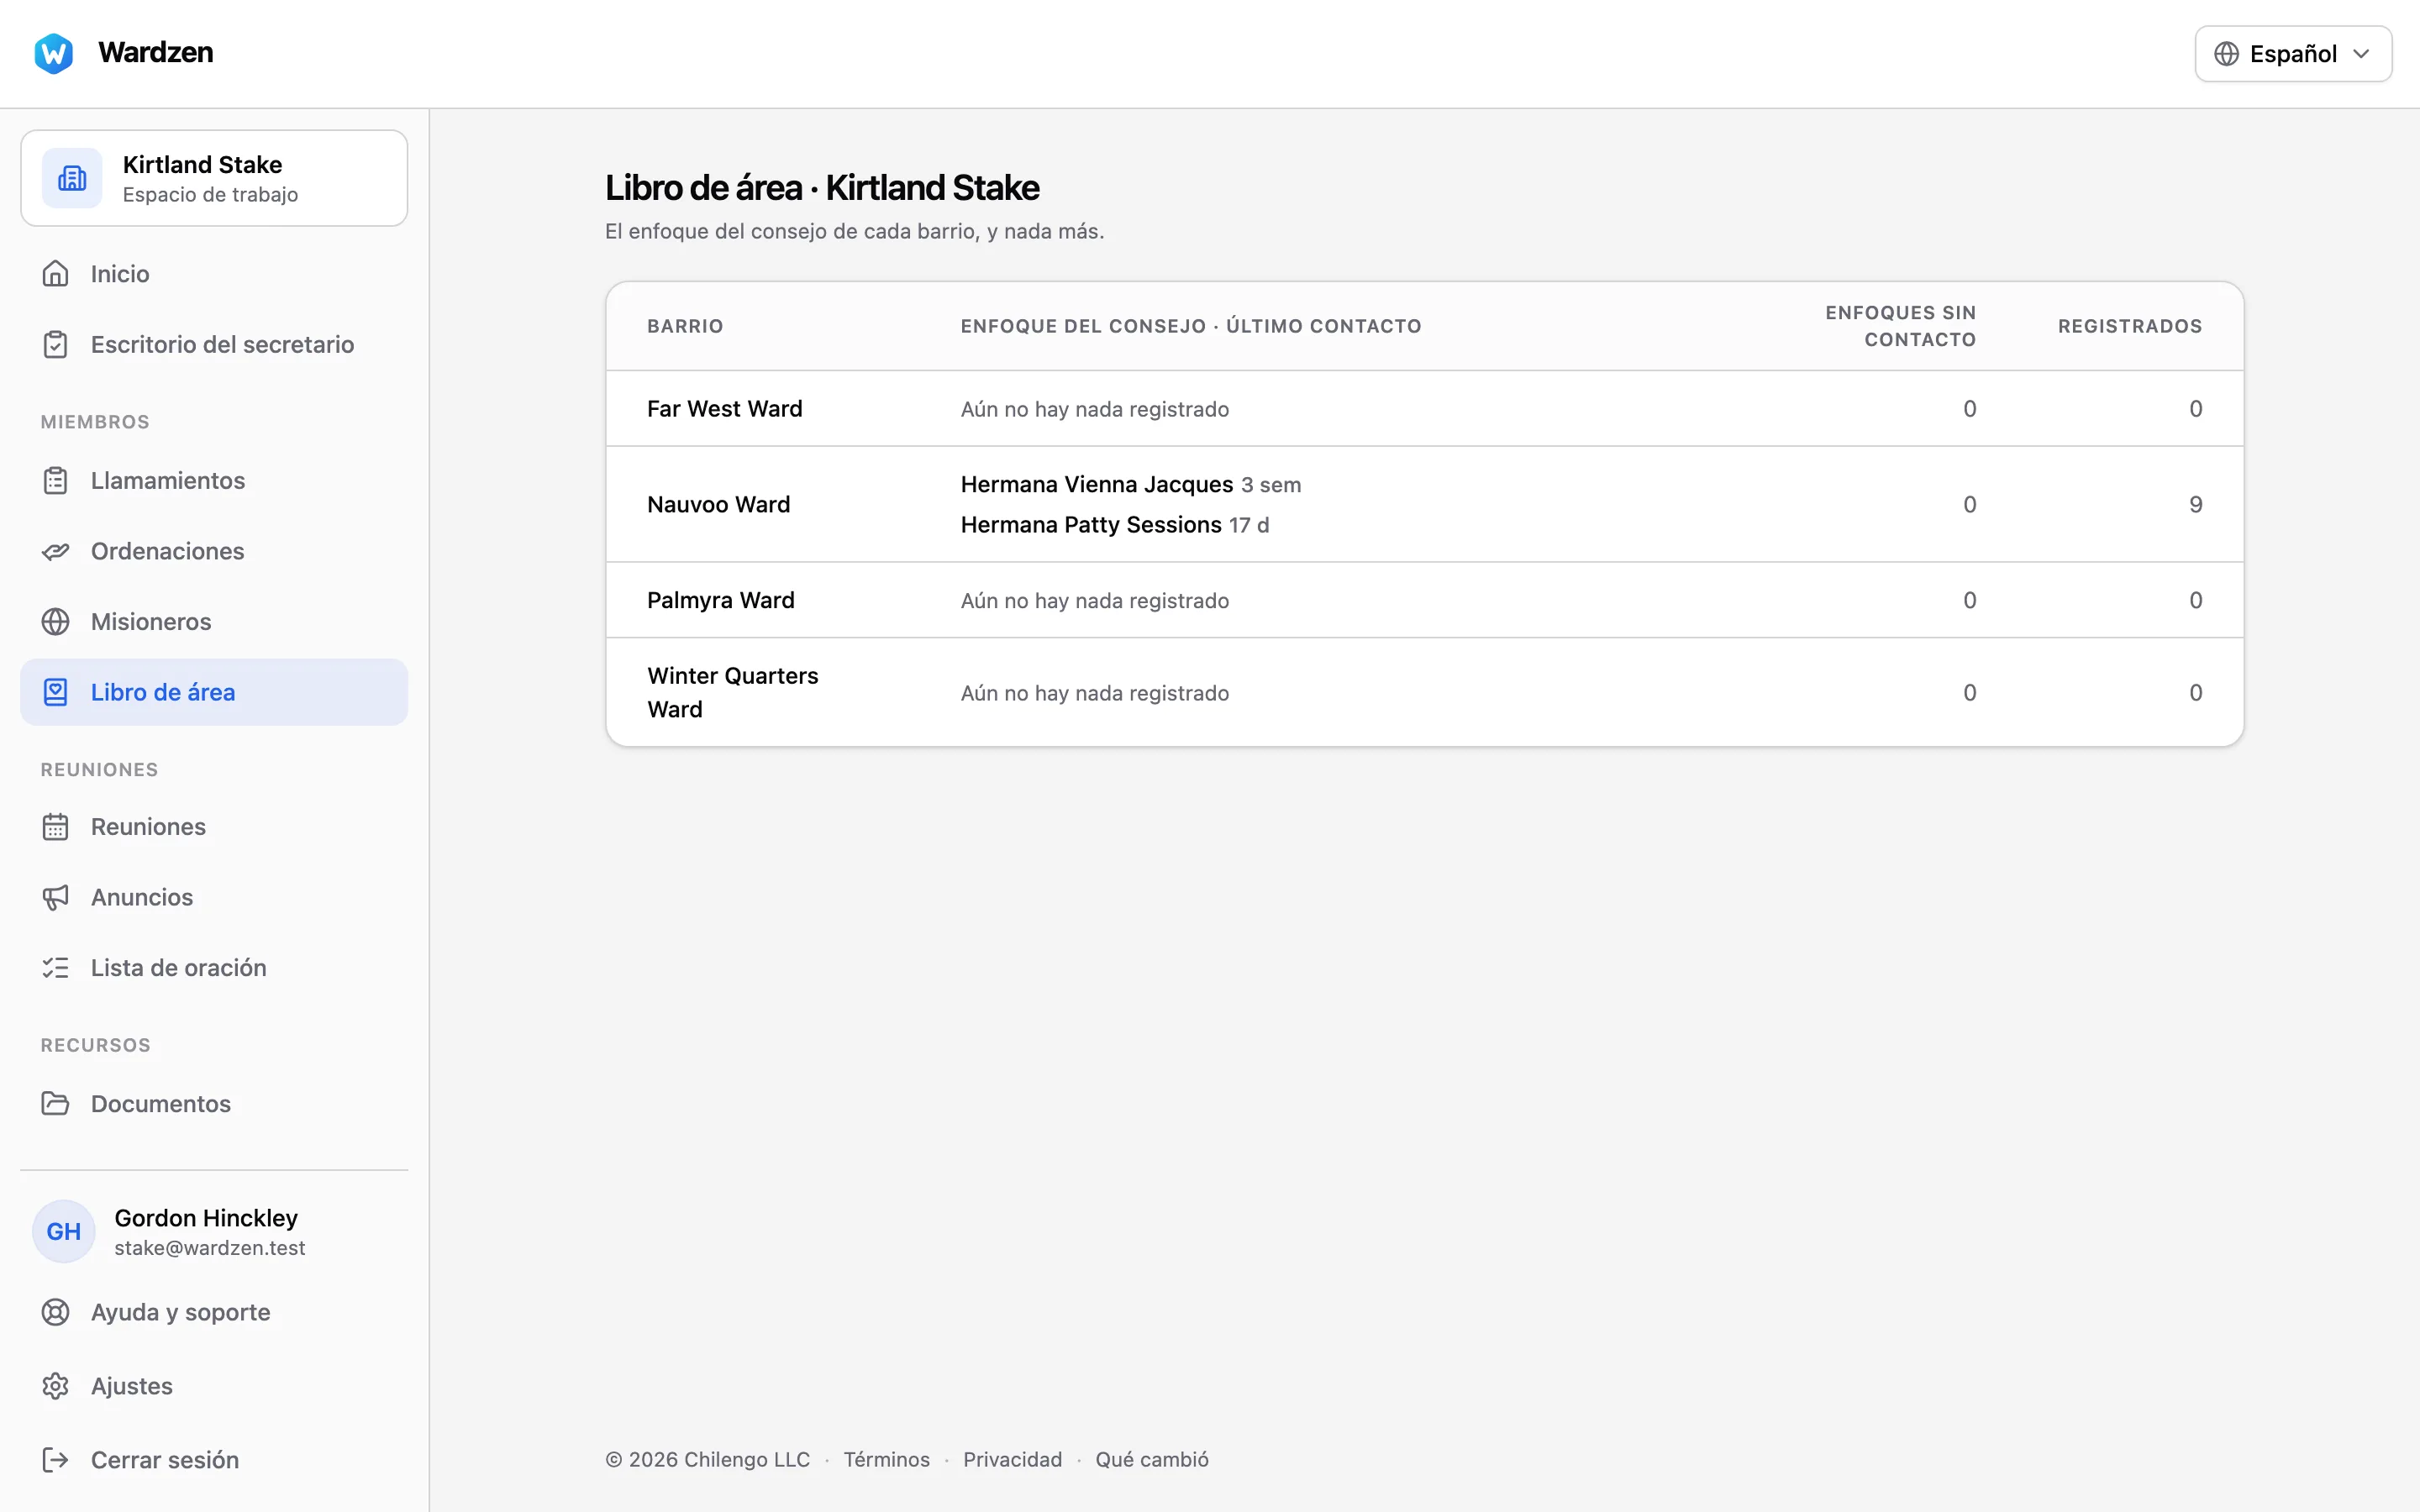
Task: Click the Lista de oración checklist icon
Action: pyautogui.click(x=55, y=967)
